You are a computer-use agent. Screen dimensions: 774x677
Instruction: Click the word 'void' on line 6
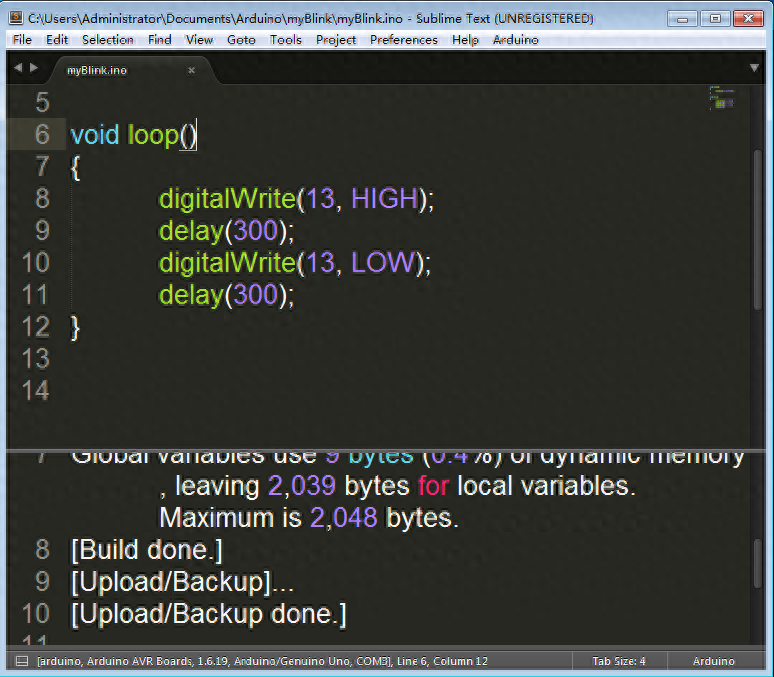pyautogui.click(x=95, y=134)
